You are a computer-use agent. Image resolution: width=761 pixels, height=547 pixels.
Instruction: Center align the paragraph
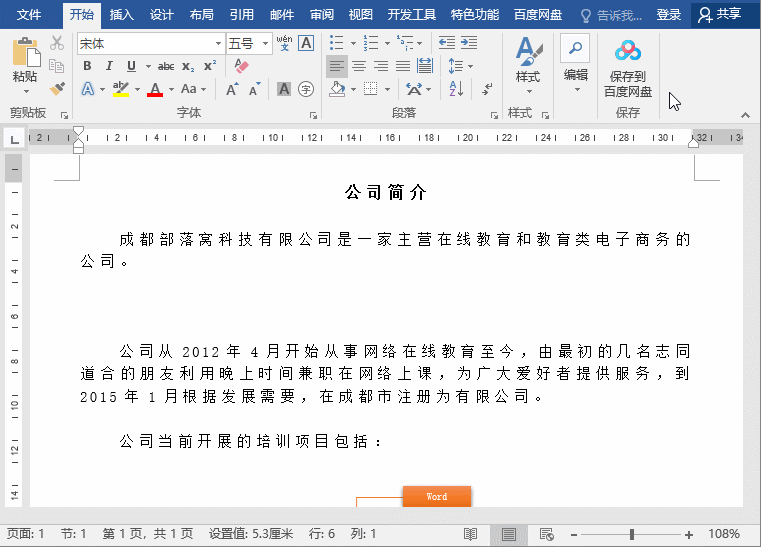[359, 66]
